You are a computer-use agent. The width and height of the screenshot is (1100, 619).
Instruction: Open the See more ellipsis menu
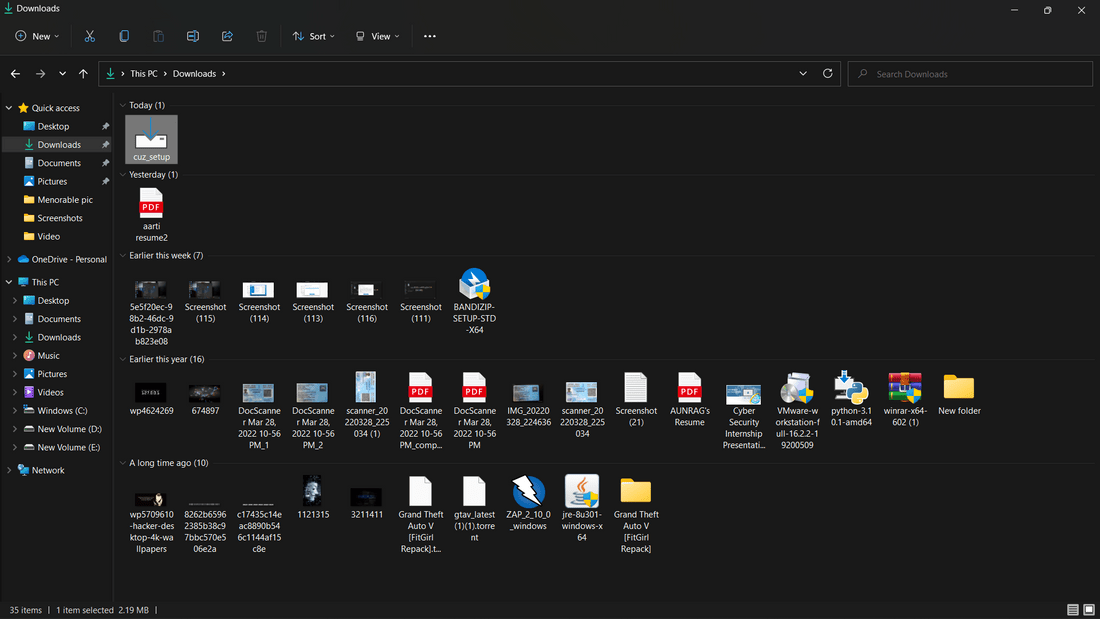point(430,36)
